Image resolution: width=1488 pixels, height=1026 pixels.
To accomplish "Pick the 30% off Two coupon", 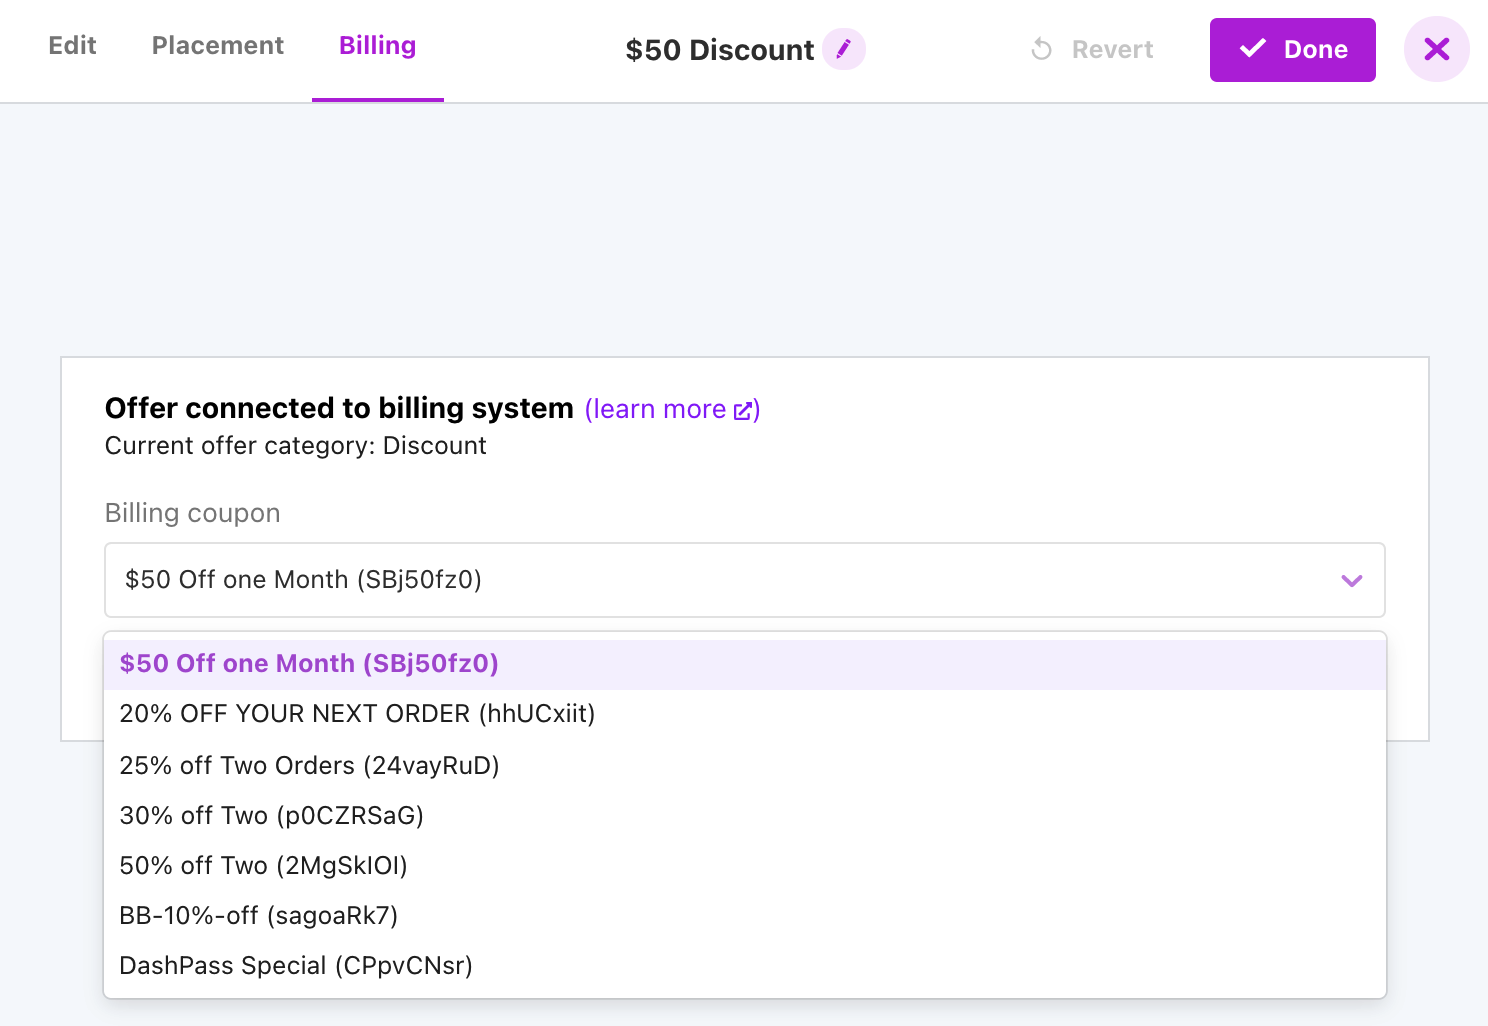I will click(x=272, y=815).
